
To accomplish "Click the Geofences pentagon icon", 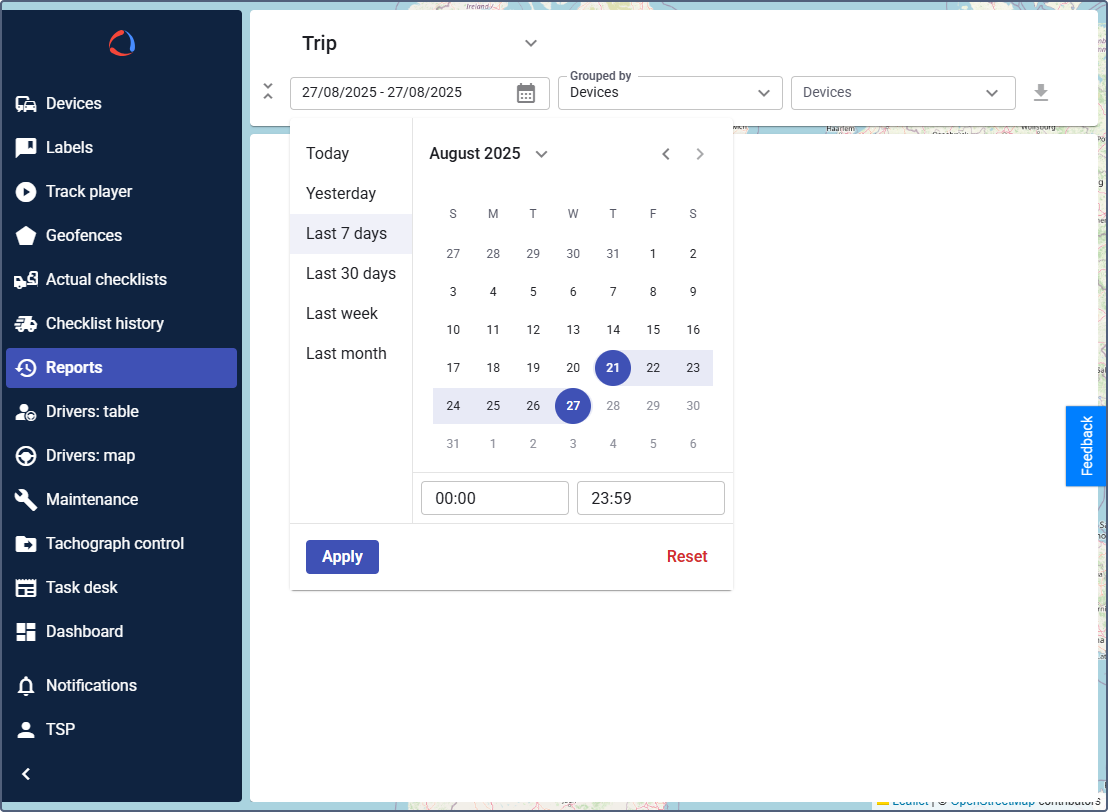I will [26, 236].
